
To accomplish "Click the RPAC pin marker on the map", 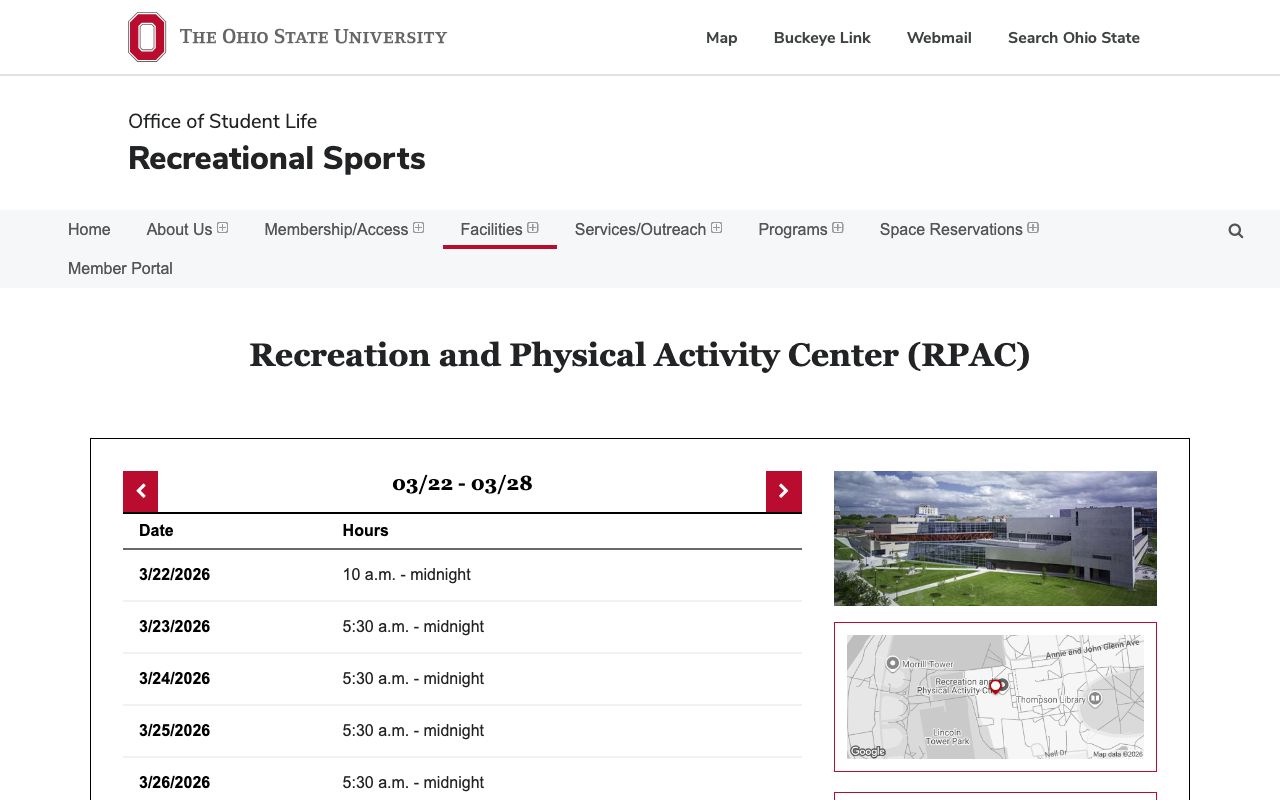I will pyautogui.click(x=995, y=685).
